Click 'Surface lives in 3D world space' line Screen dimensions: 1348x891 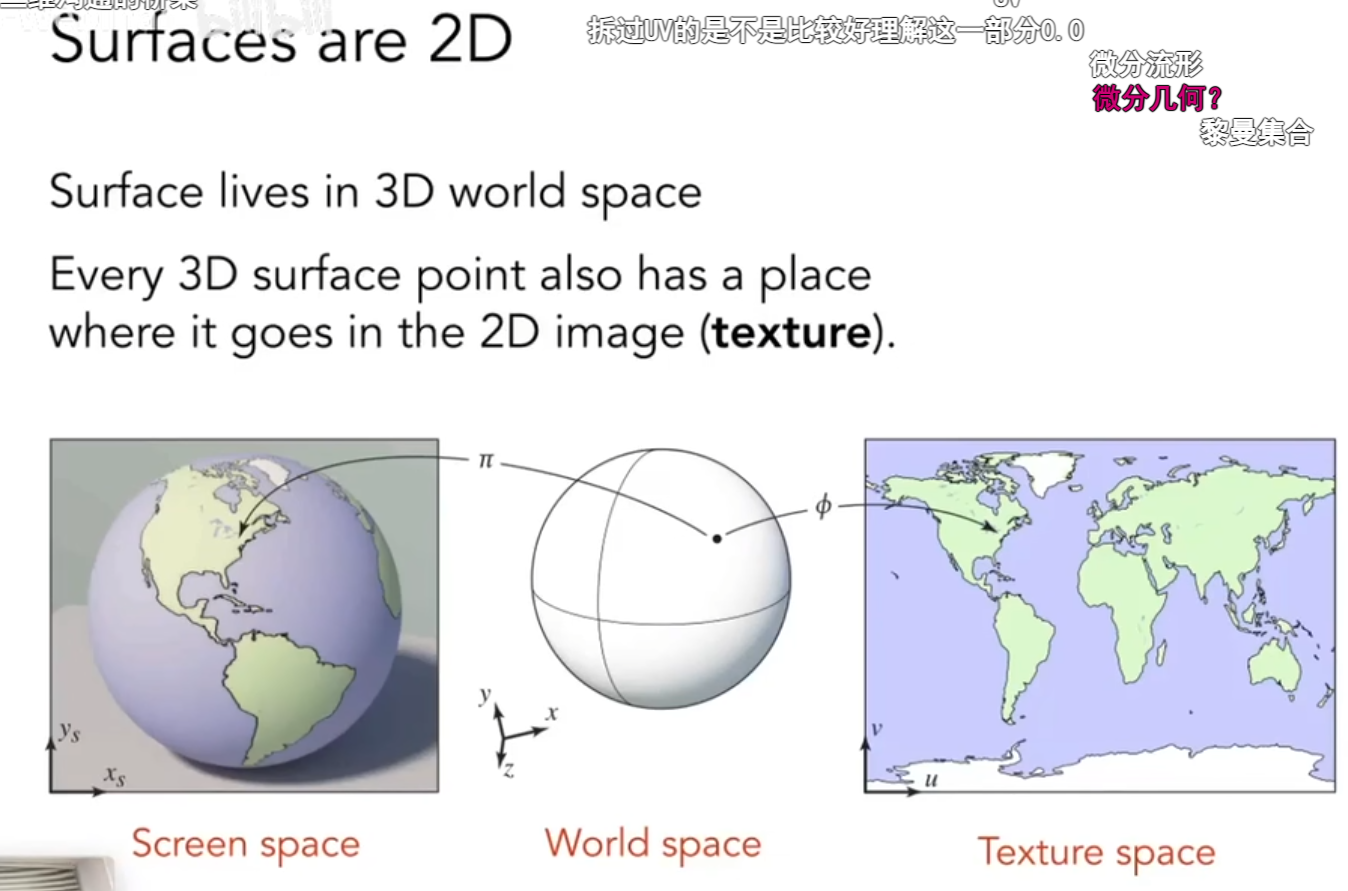coord(375,192)
